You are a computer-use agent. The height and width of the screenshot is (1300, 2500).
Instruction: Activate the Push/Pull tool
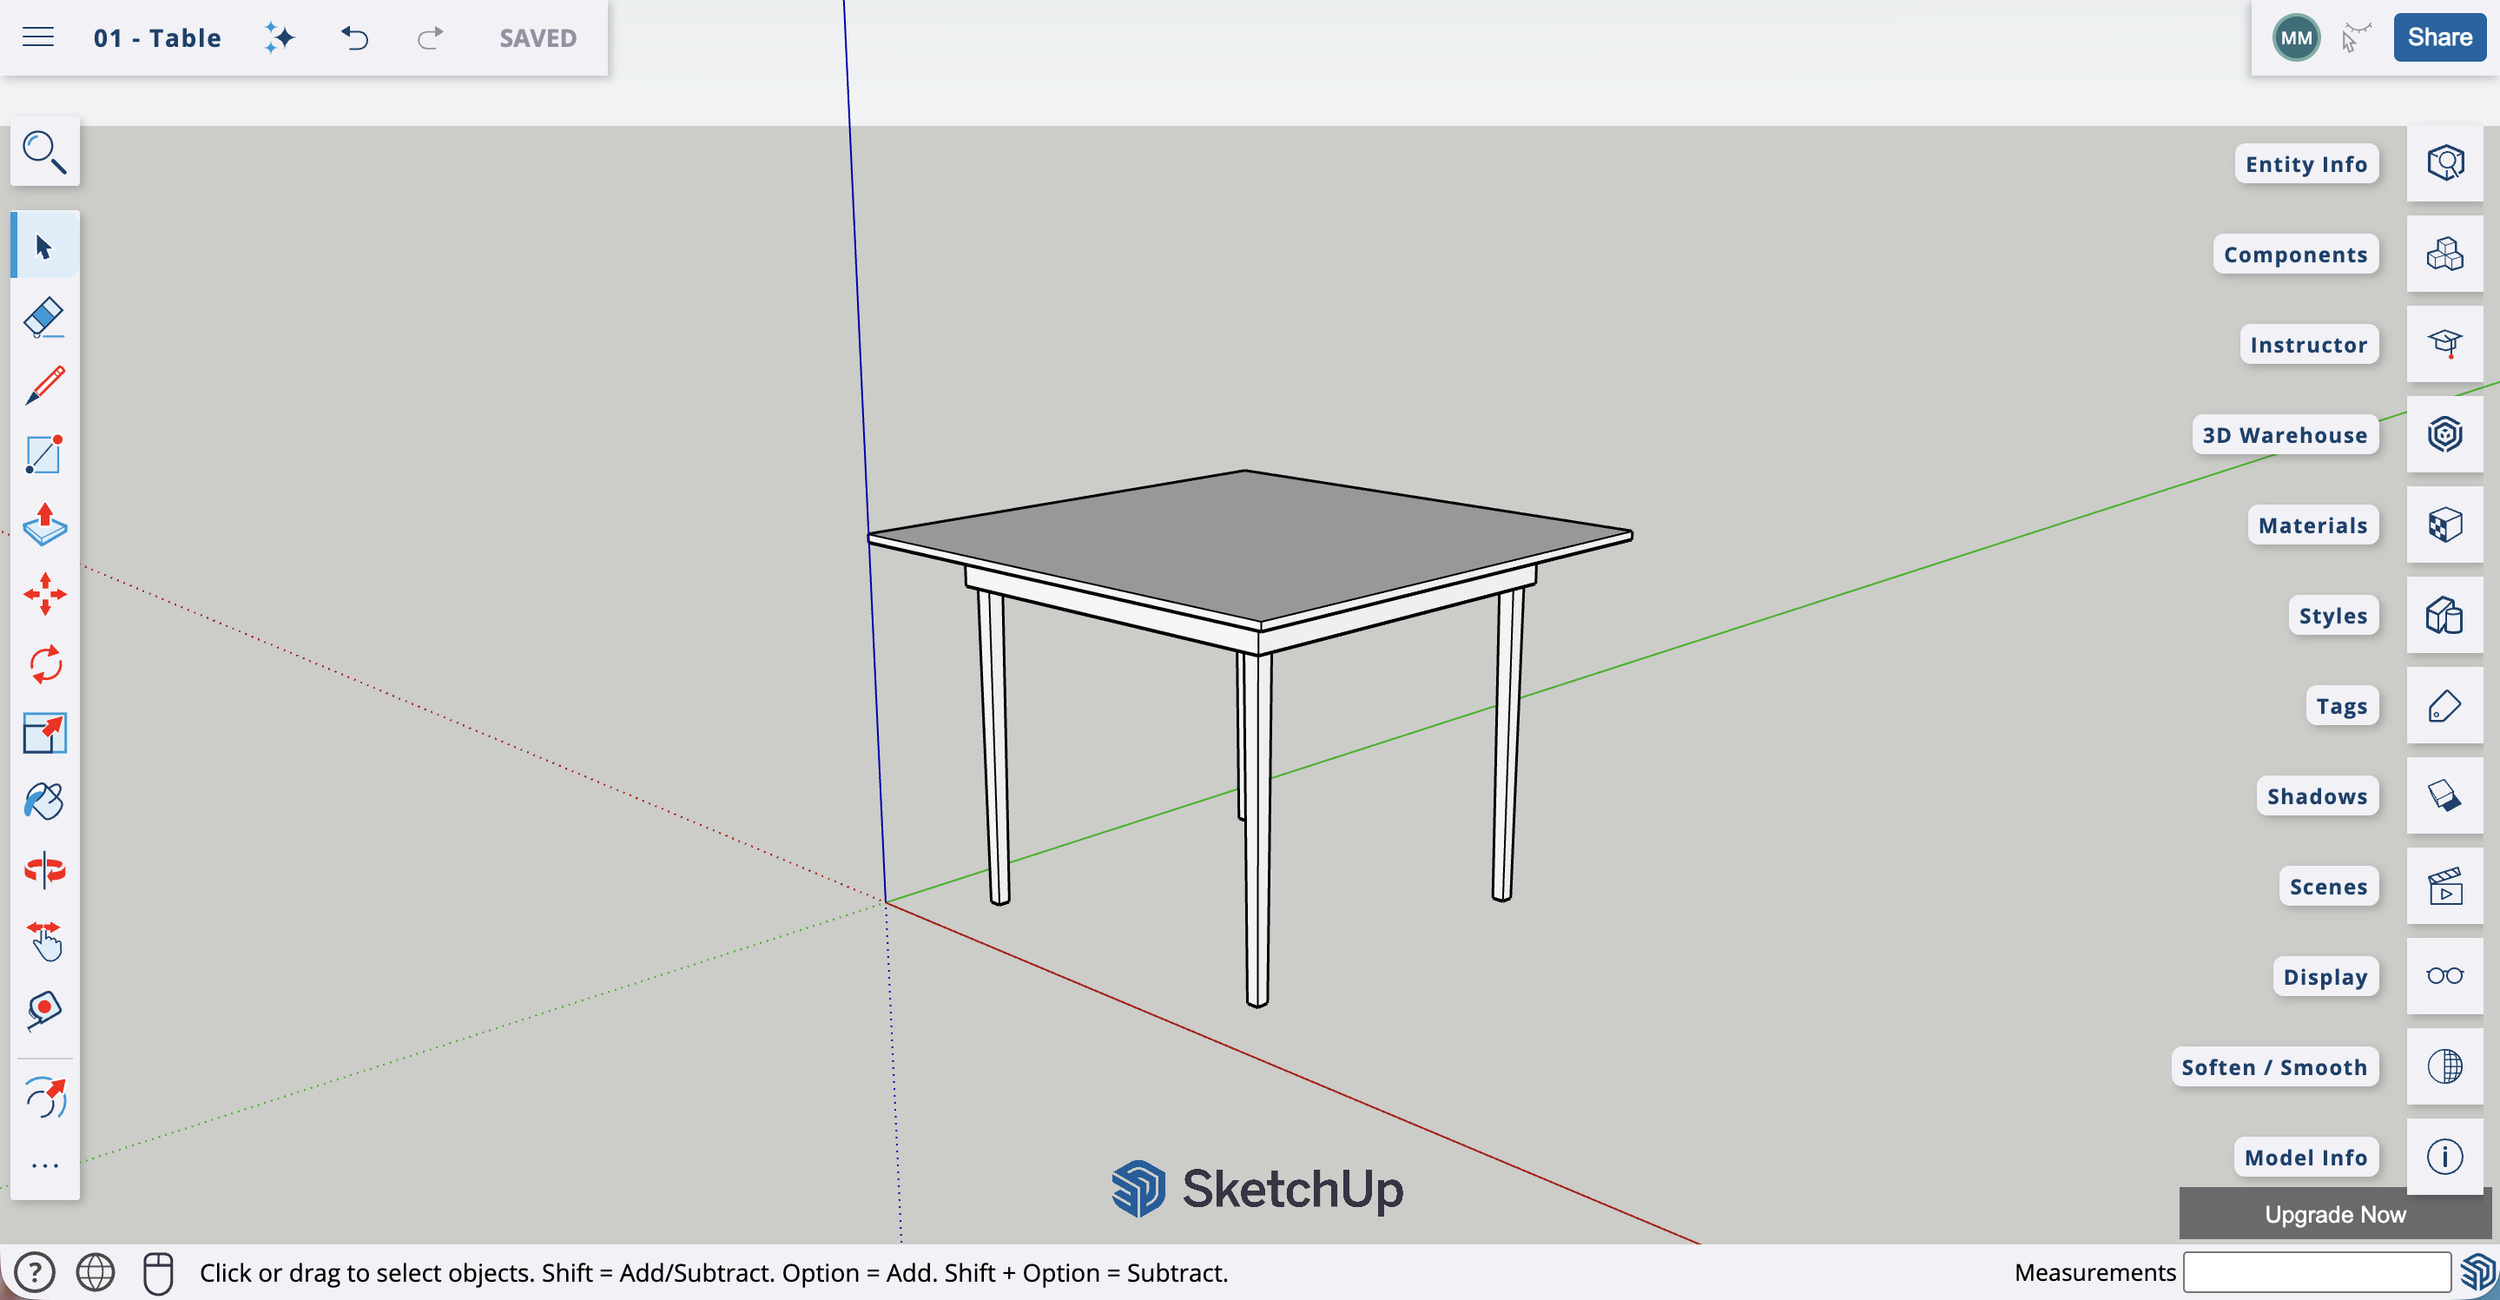(x=44, y=526)
